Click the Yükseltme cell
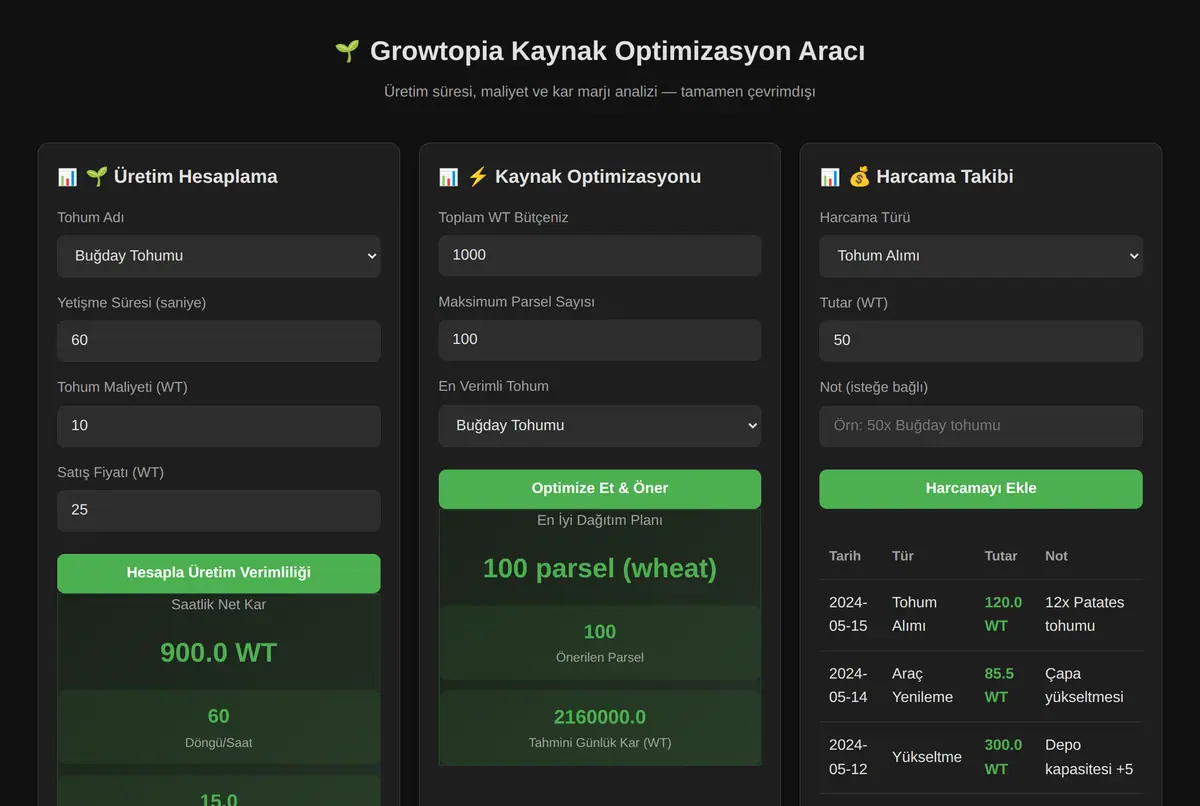 [x=927, y=757]
